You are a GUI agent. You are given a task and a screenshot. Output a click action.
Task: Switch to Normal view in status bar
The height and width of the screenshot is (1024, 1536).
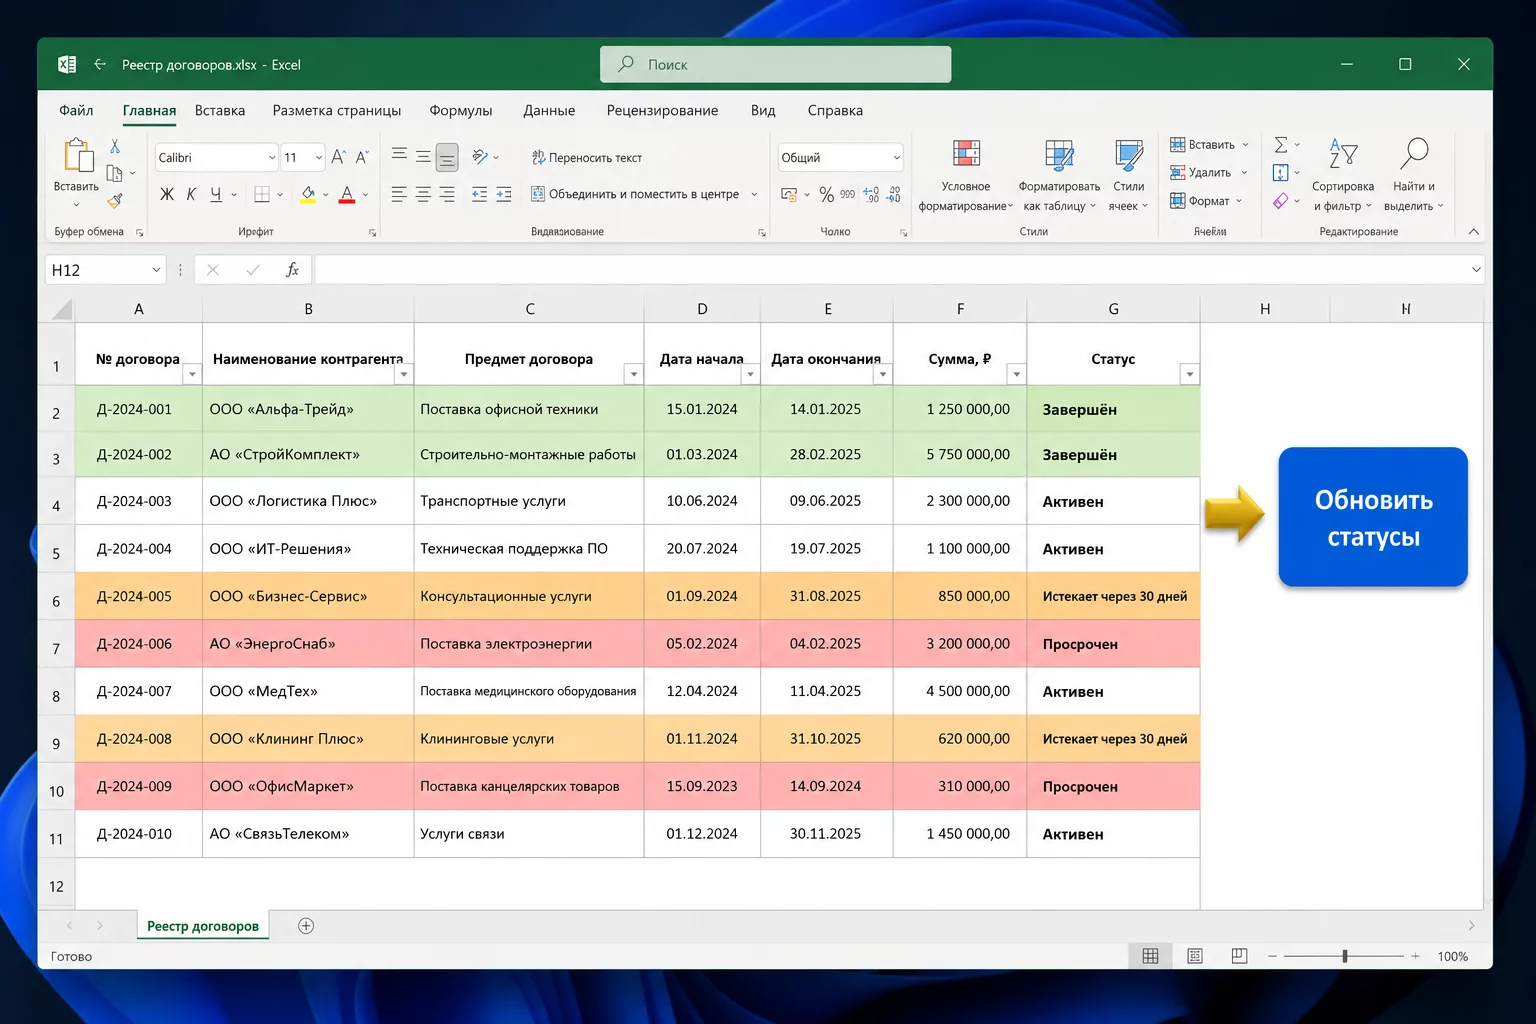click(1150, 956)
